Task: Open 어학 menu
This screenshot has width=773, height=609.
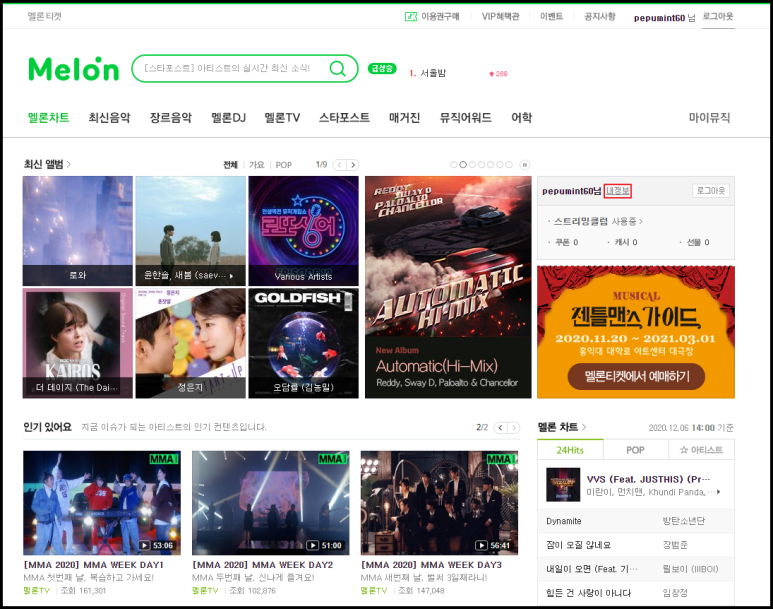Action: (x=522, y=118)
